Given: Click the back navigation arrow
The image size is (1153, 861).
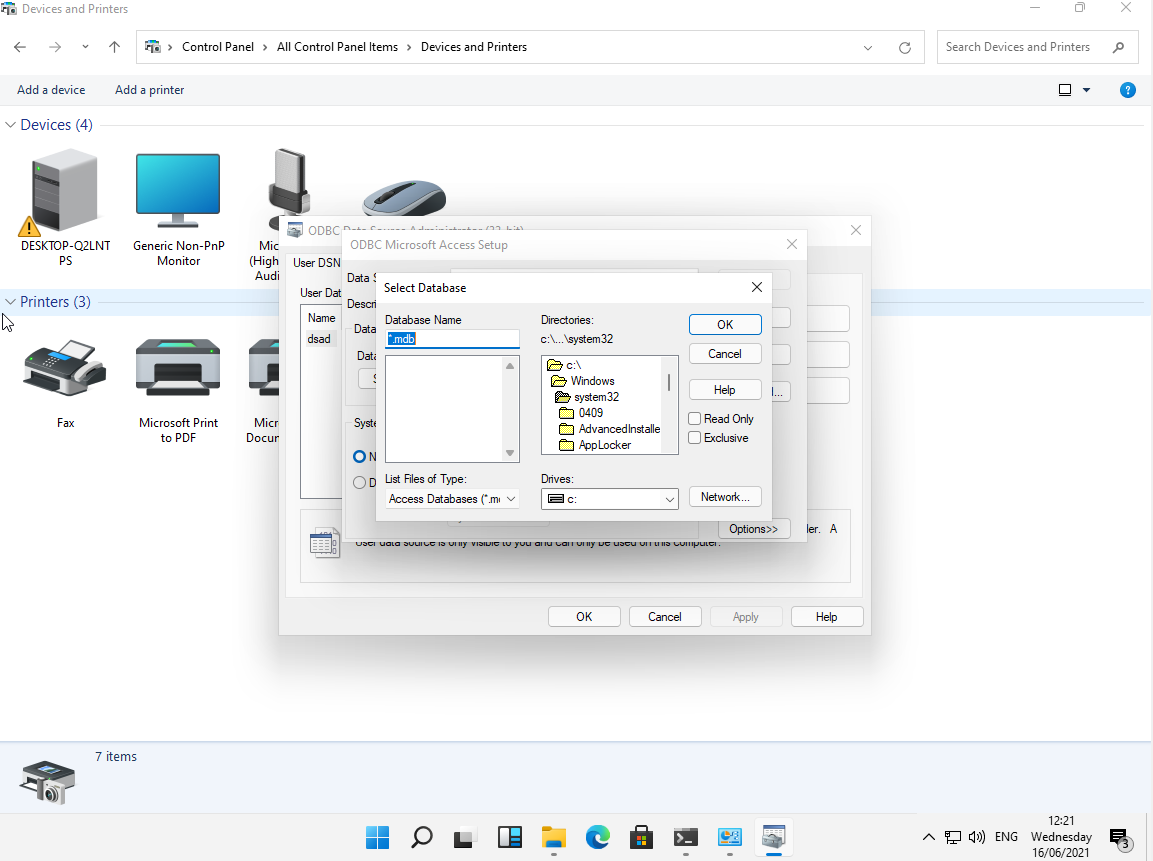Looking at the screenshot, I should pos(20,47).
